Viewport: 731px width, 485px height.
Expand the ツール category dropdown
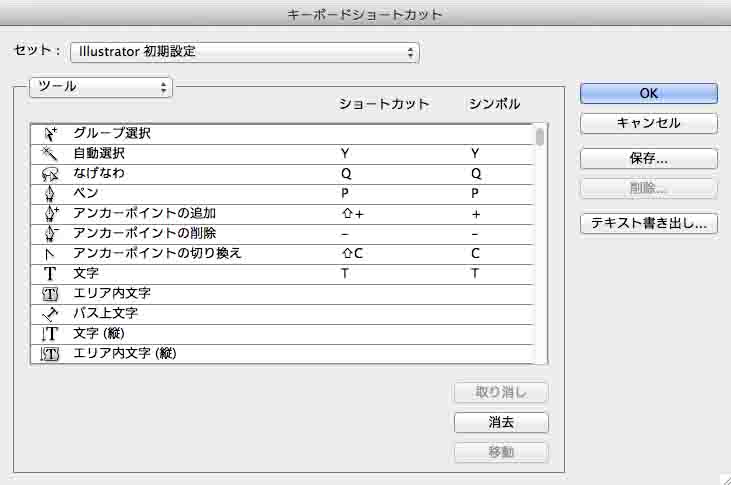[x=102, y=87]
